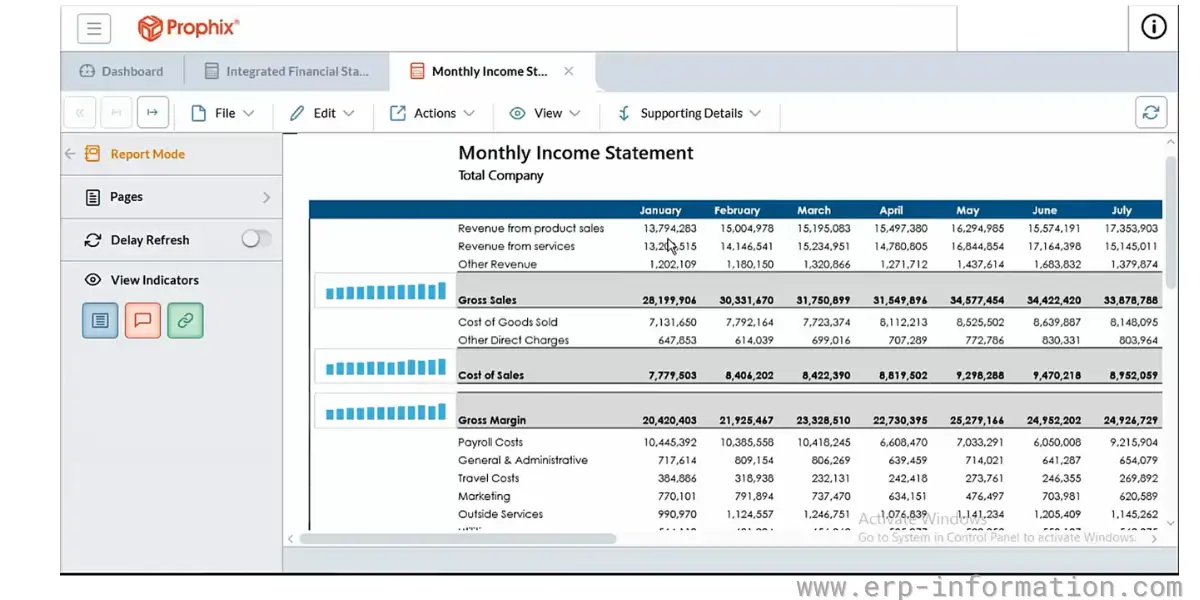Click the May column header

coord(968,210)
